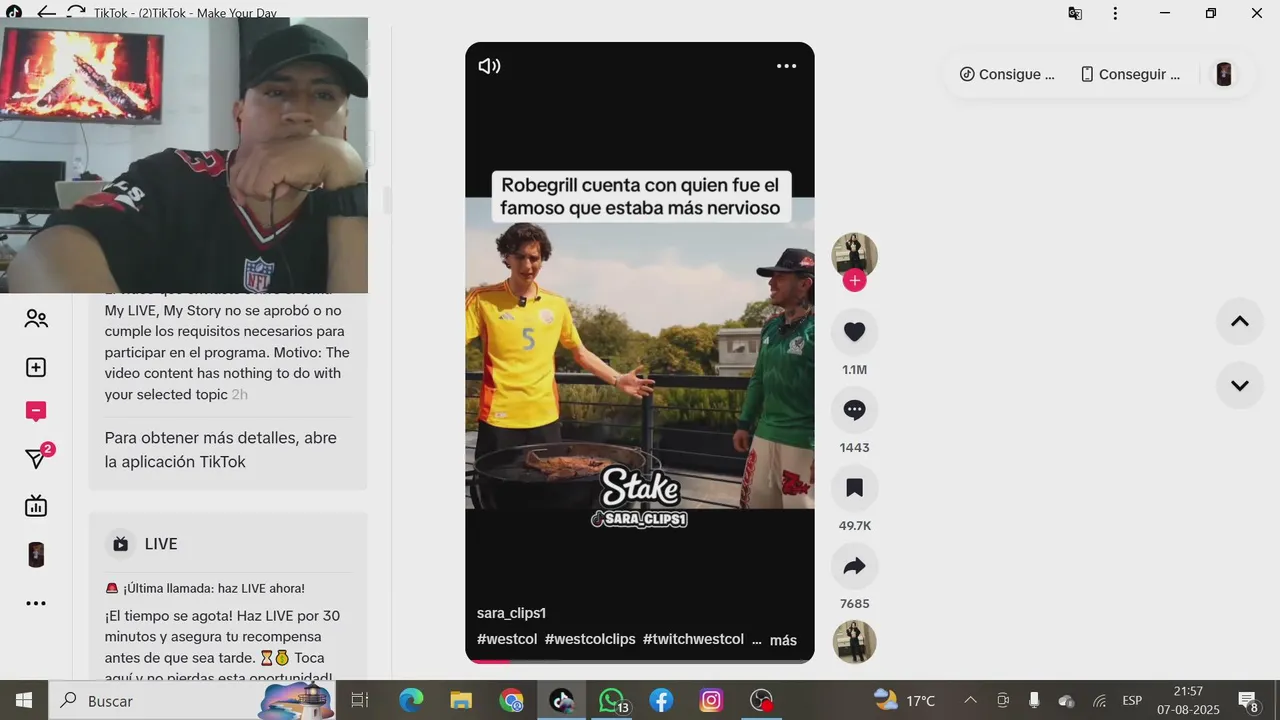
Task: Go to the previous video with up chevron
Action: (1240, 321)
